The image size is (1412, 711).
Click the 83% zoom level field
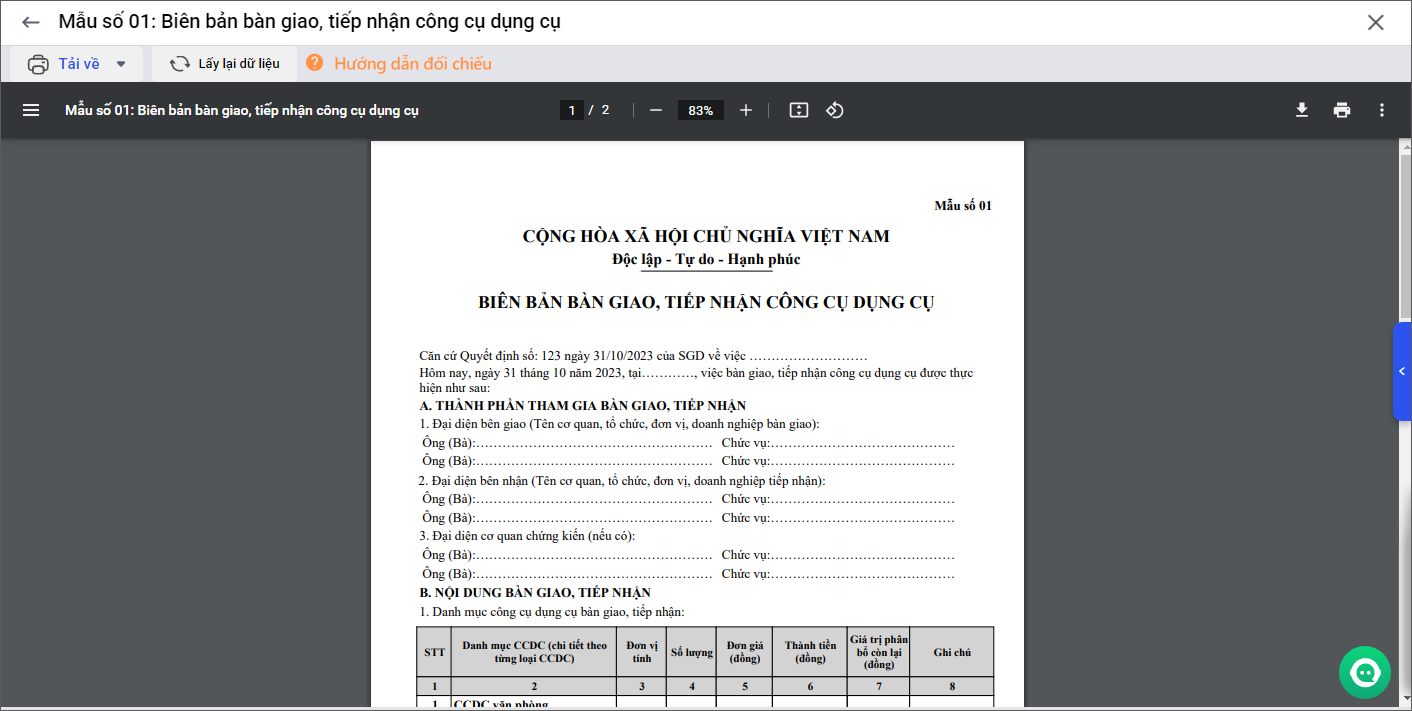click(700, 110)
